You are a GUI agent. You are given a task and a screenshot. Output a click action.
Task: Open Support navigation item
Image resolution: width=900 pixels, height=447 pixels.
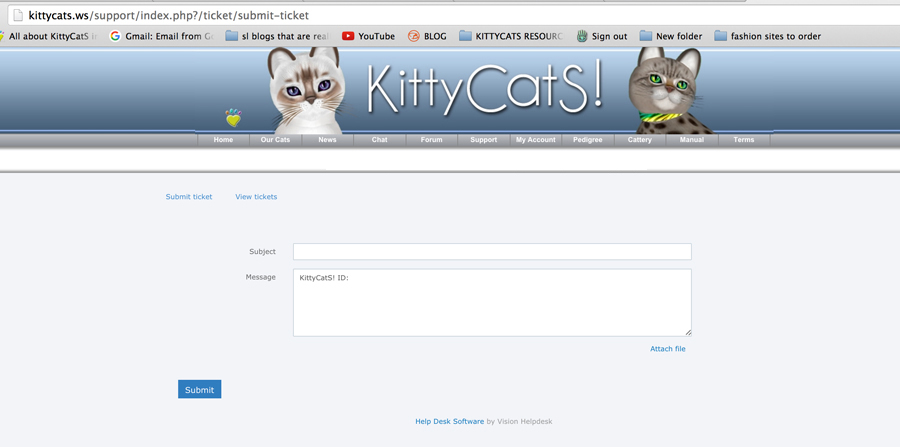(x=484, y=140)
